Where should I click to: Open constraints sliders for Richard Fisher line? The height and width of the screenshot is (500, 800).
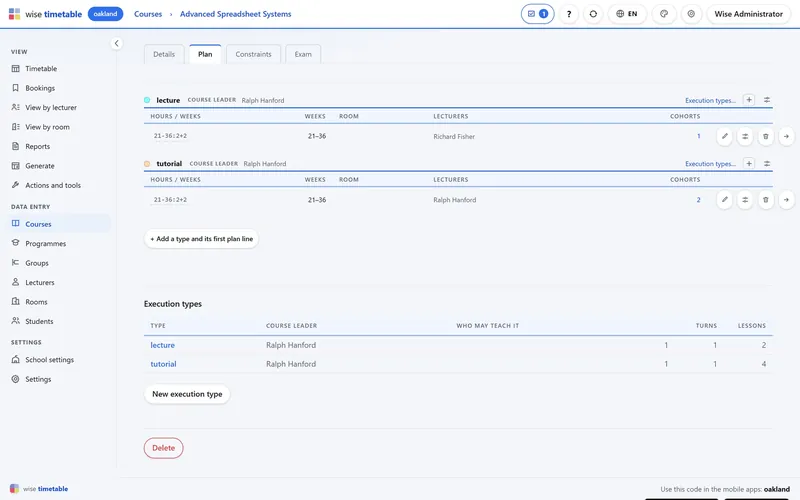745,136
